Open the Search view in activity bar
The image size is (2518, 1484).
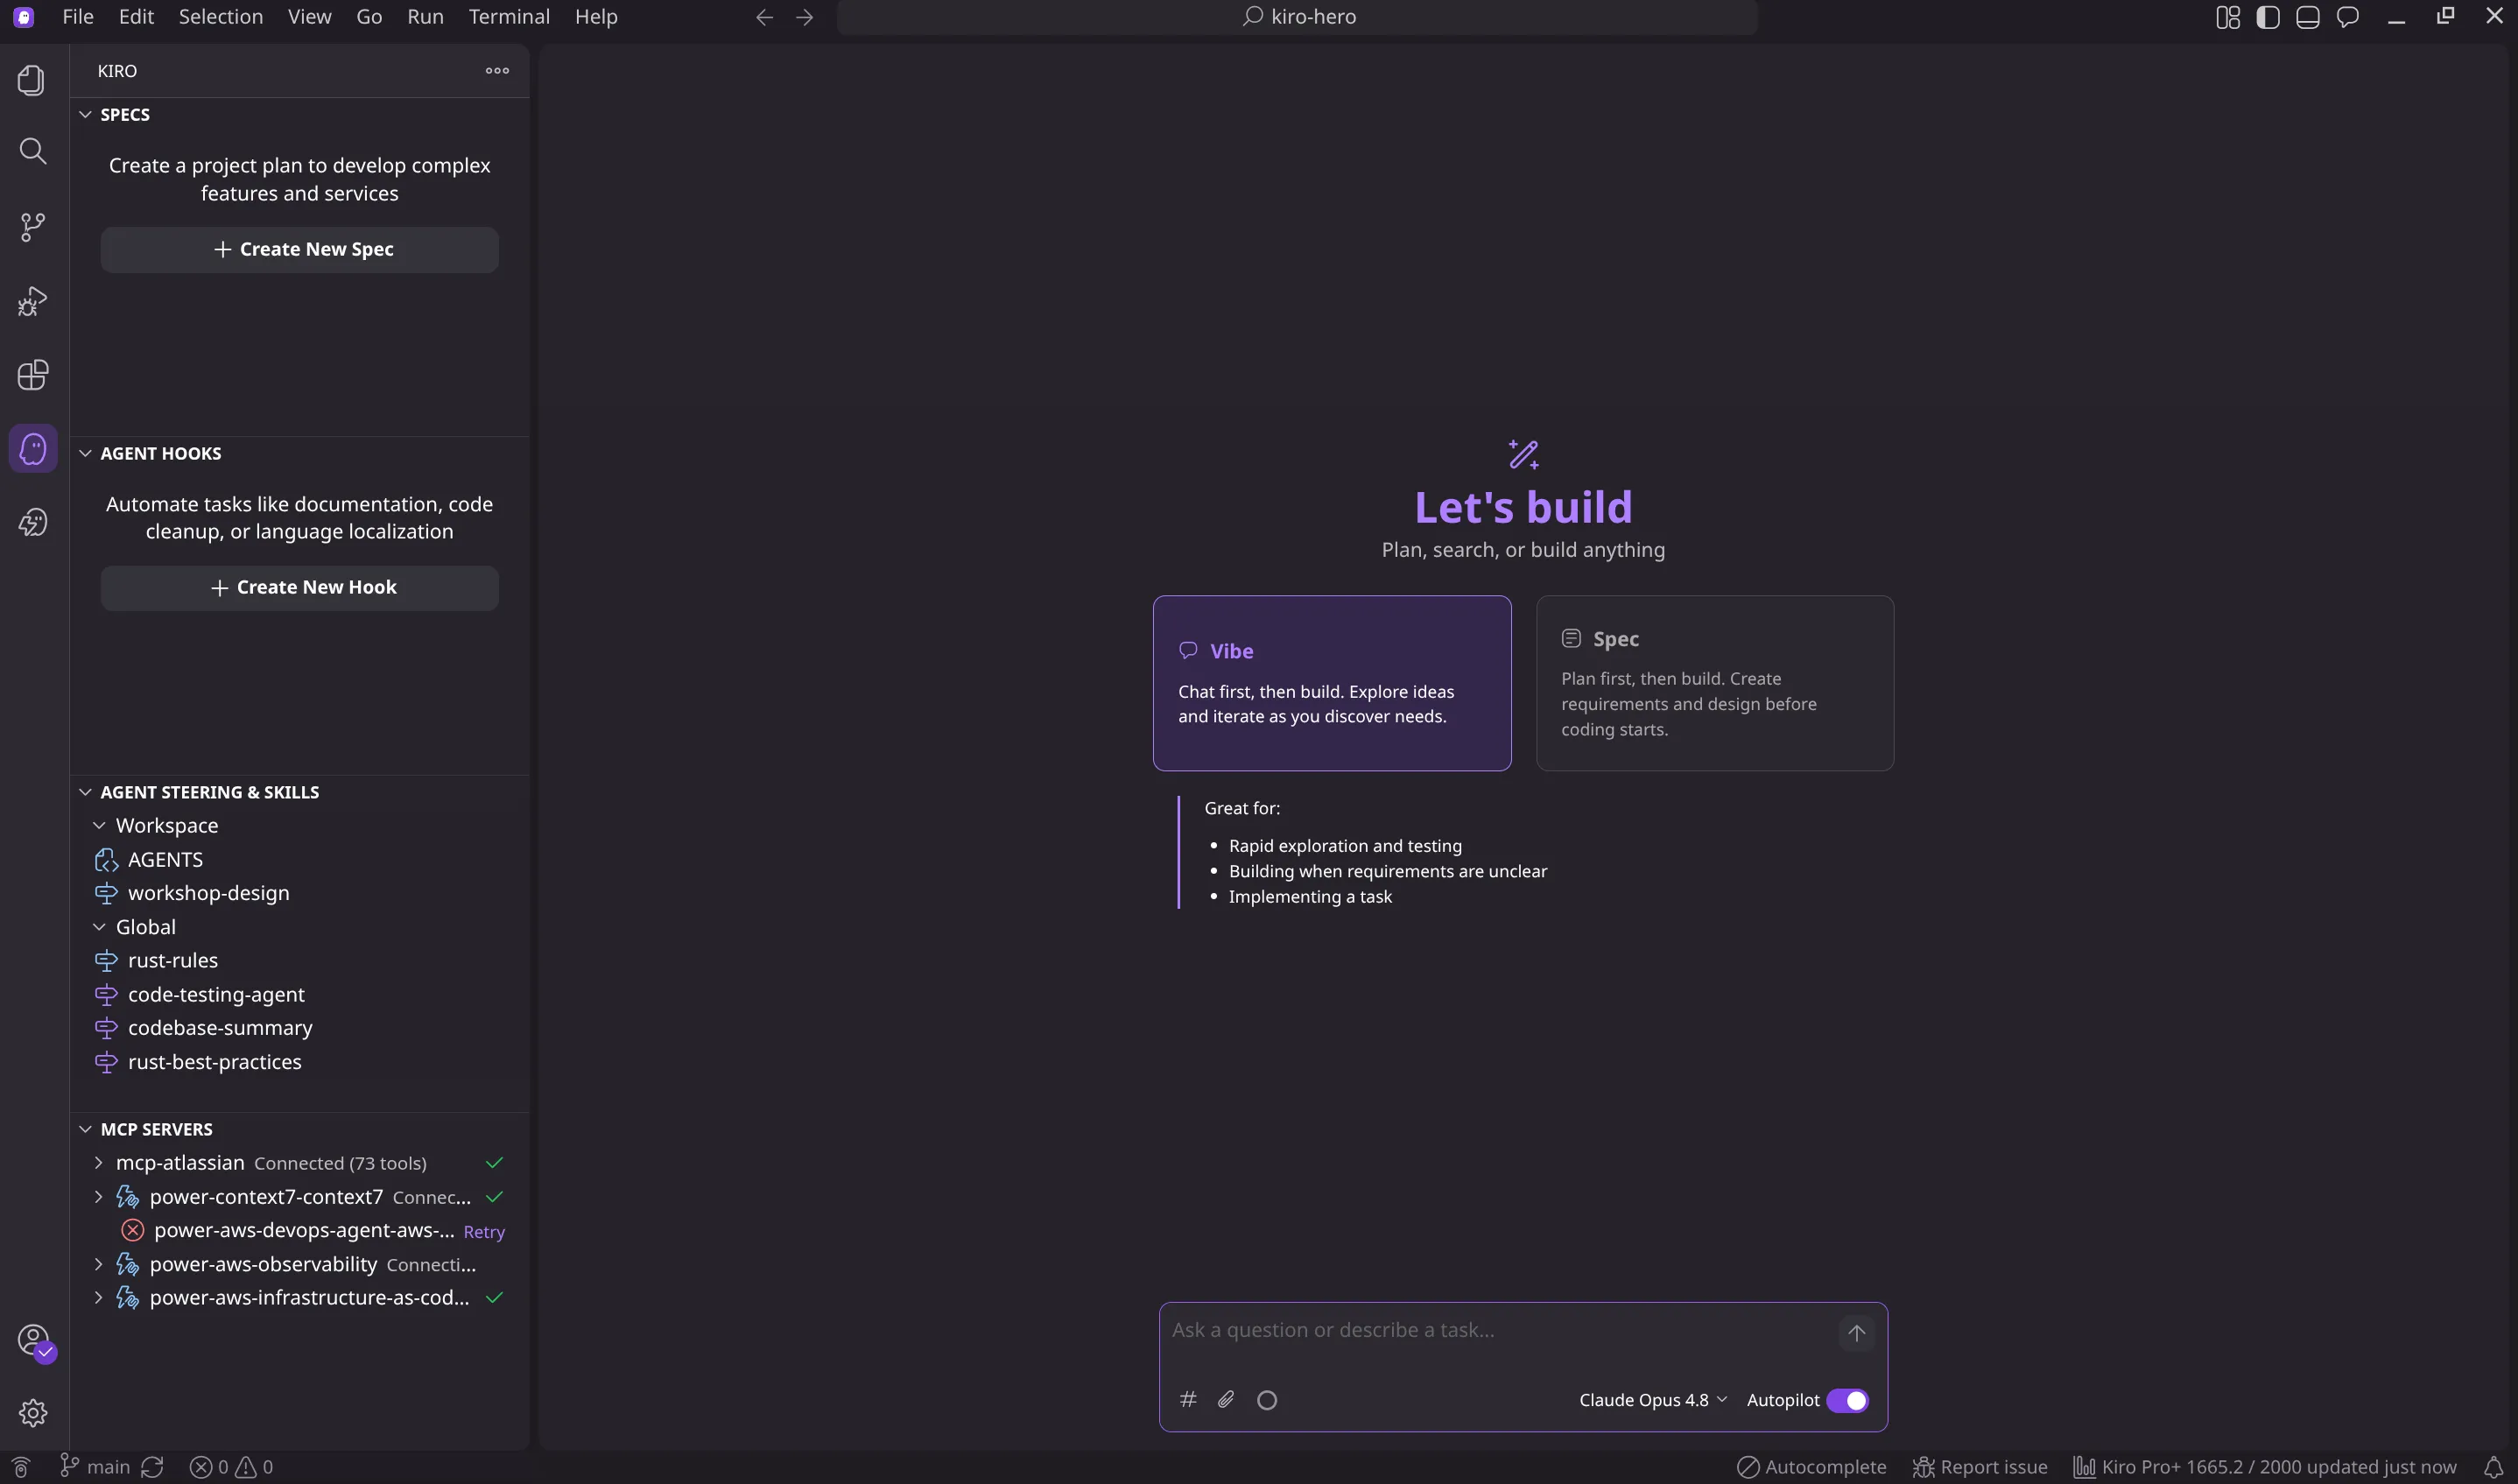[32, 152]
